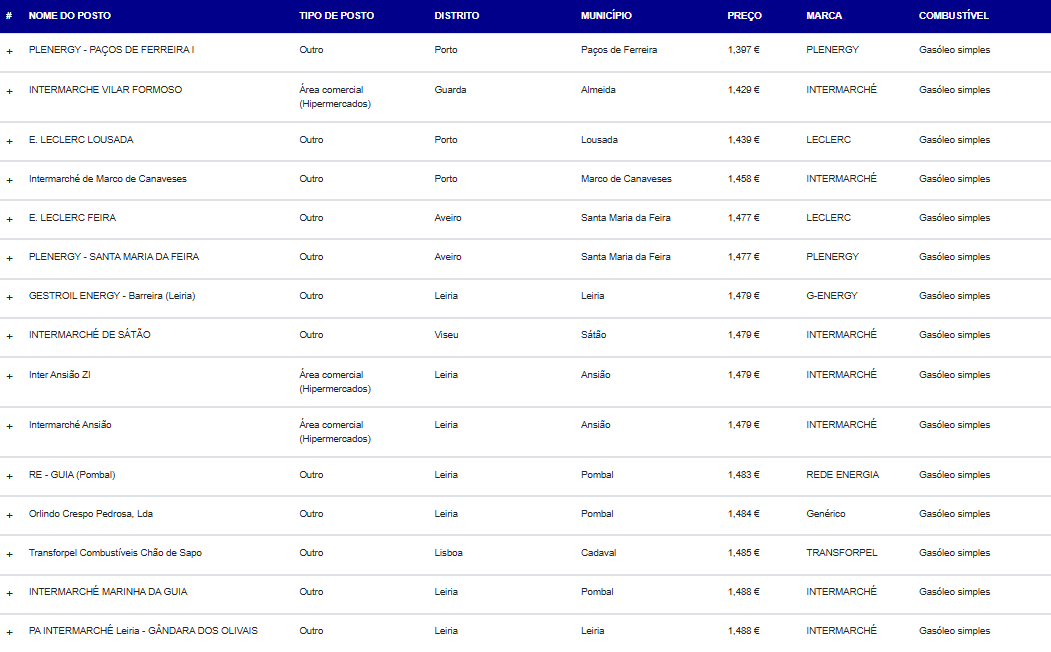Image resolution: width=1051 pixels, height=652 pixels.
Task: Expand the PLENERGY - PAÇOS DE FERREIRA I row
Action: point(10,51)
